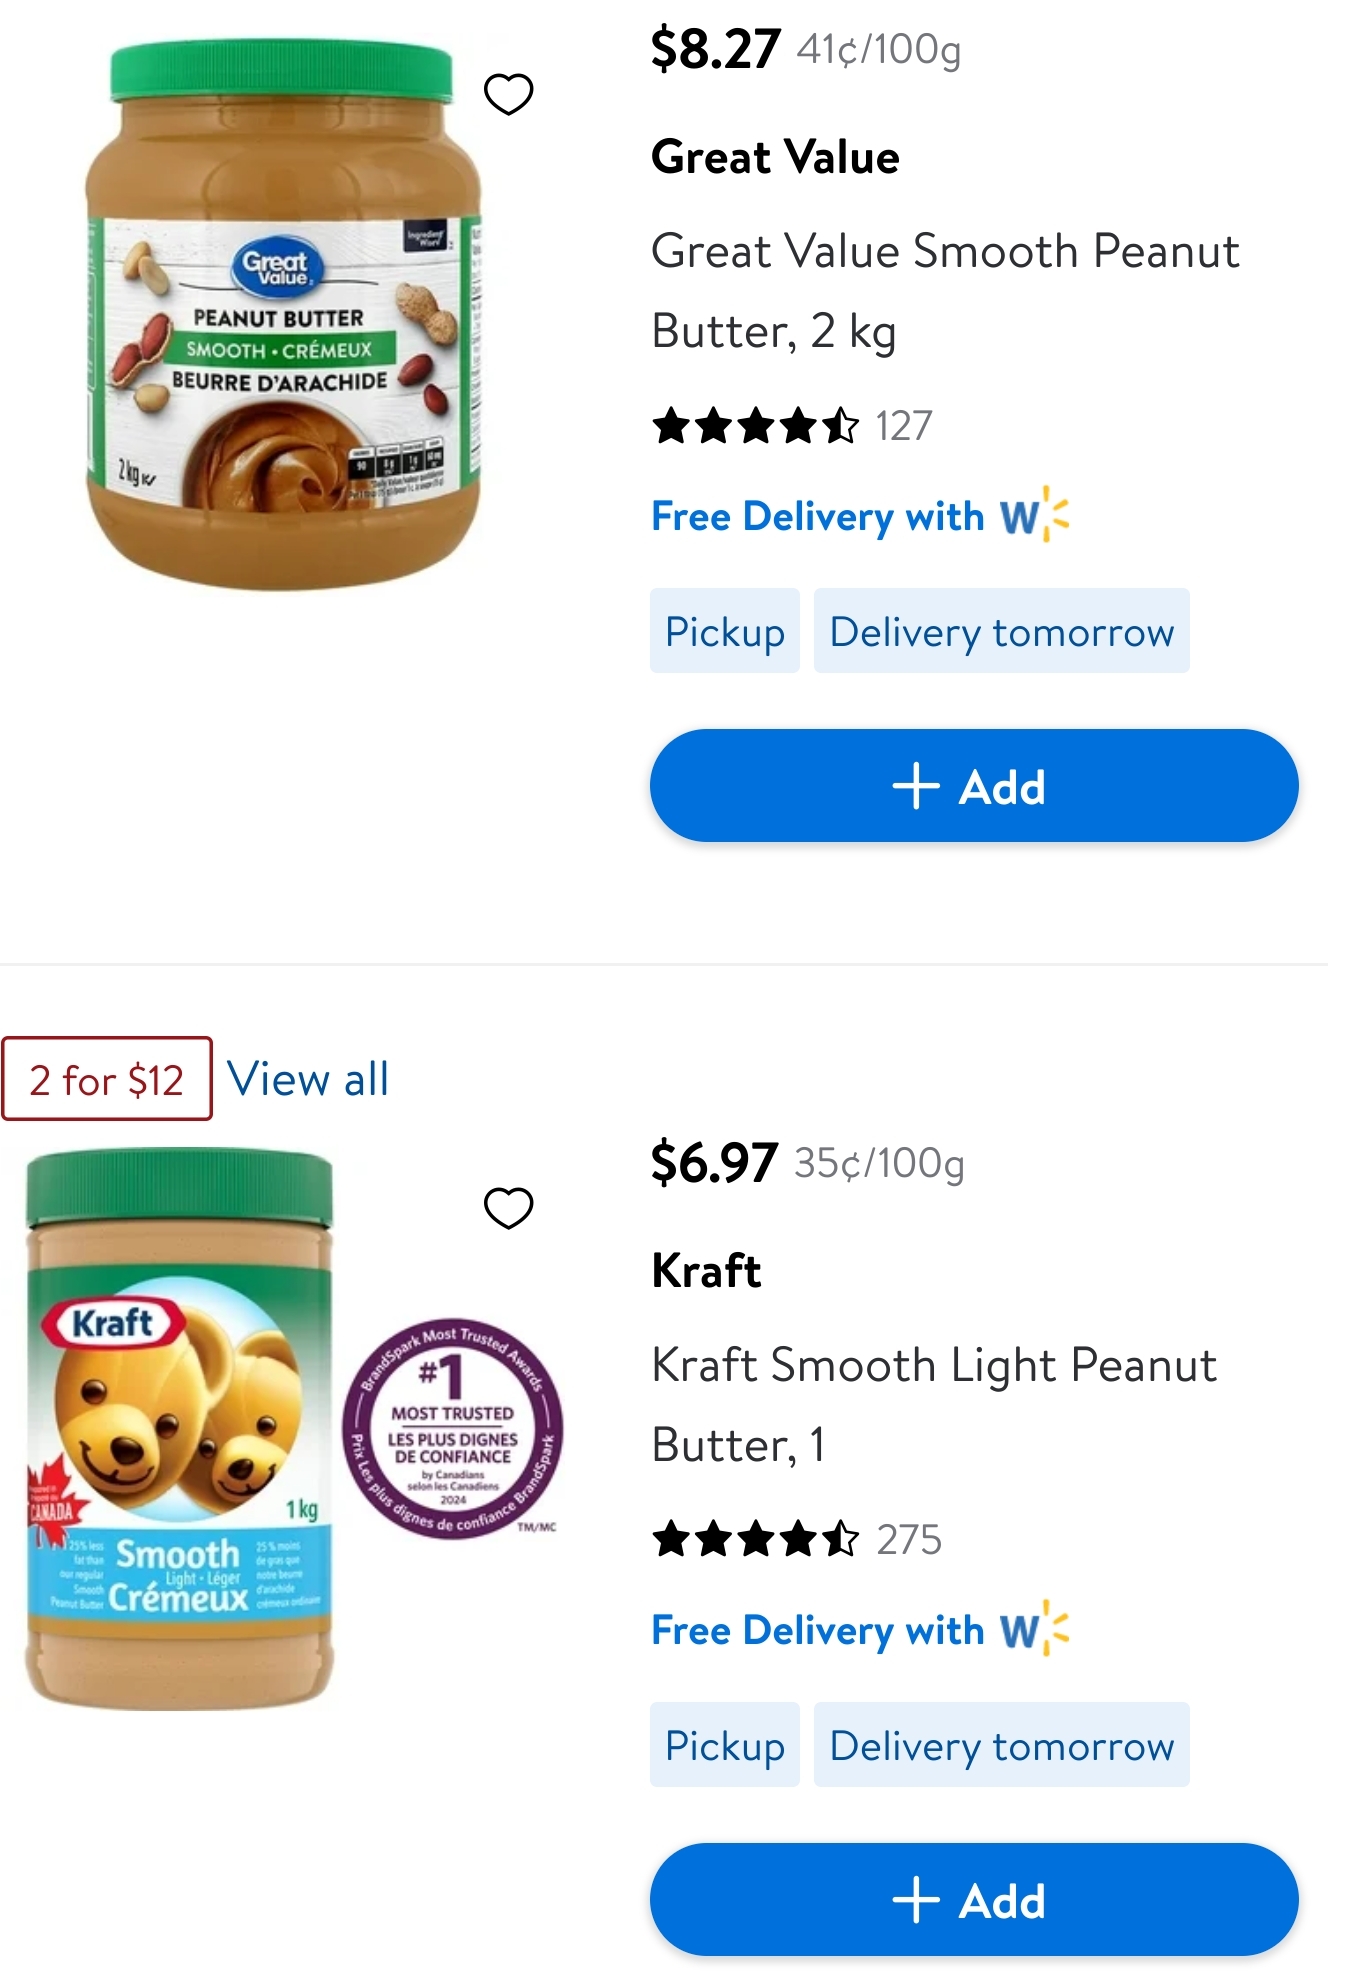Open Kraft Smooth Light Peanut Butter title
The height and width of the screenshot is (1986, 1370).
coord(933,1404)
